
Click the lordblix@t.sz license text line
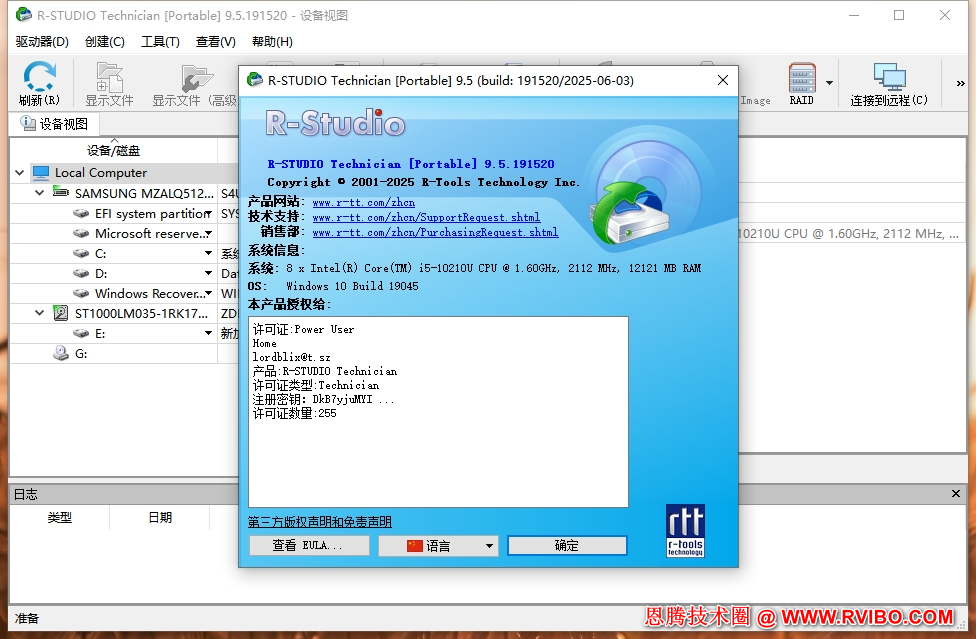(x=291, y=357)
